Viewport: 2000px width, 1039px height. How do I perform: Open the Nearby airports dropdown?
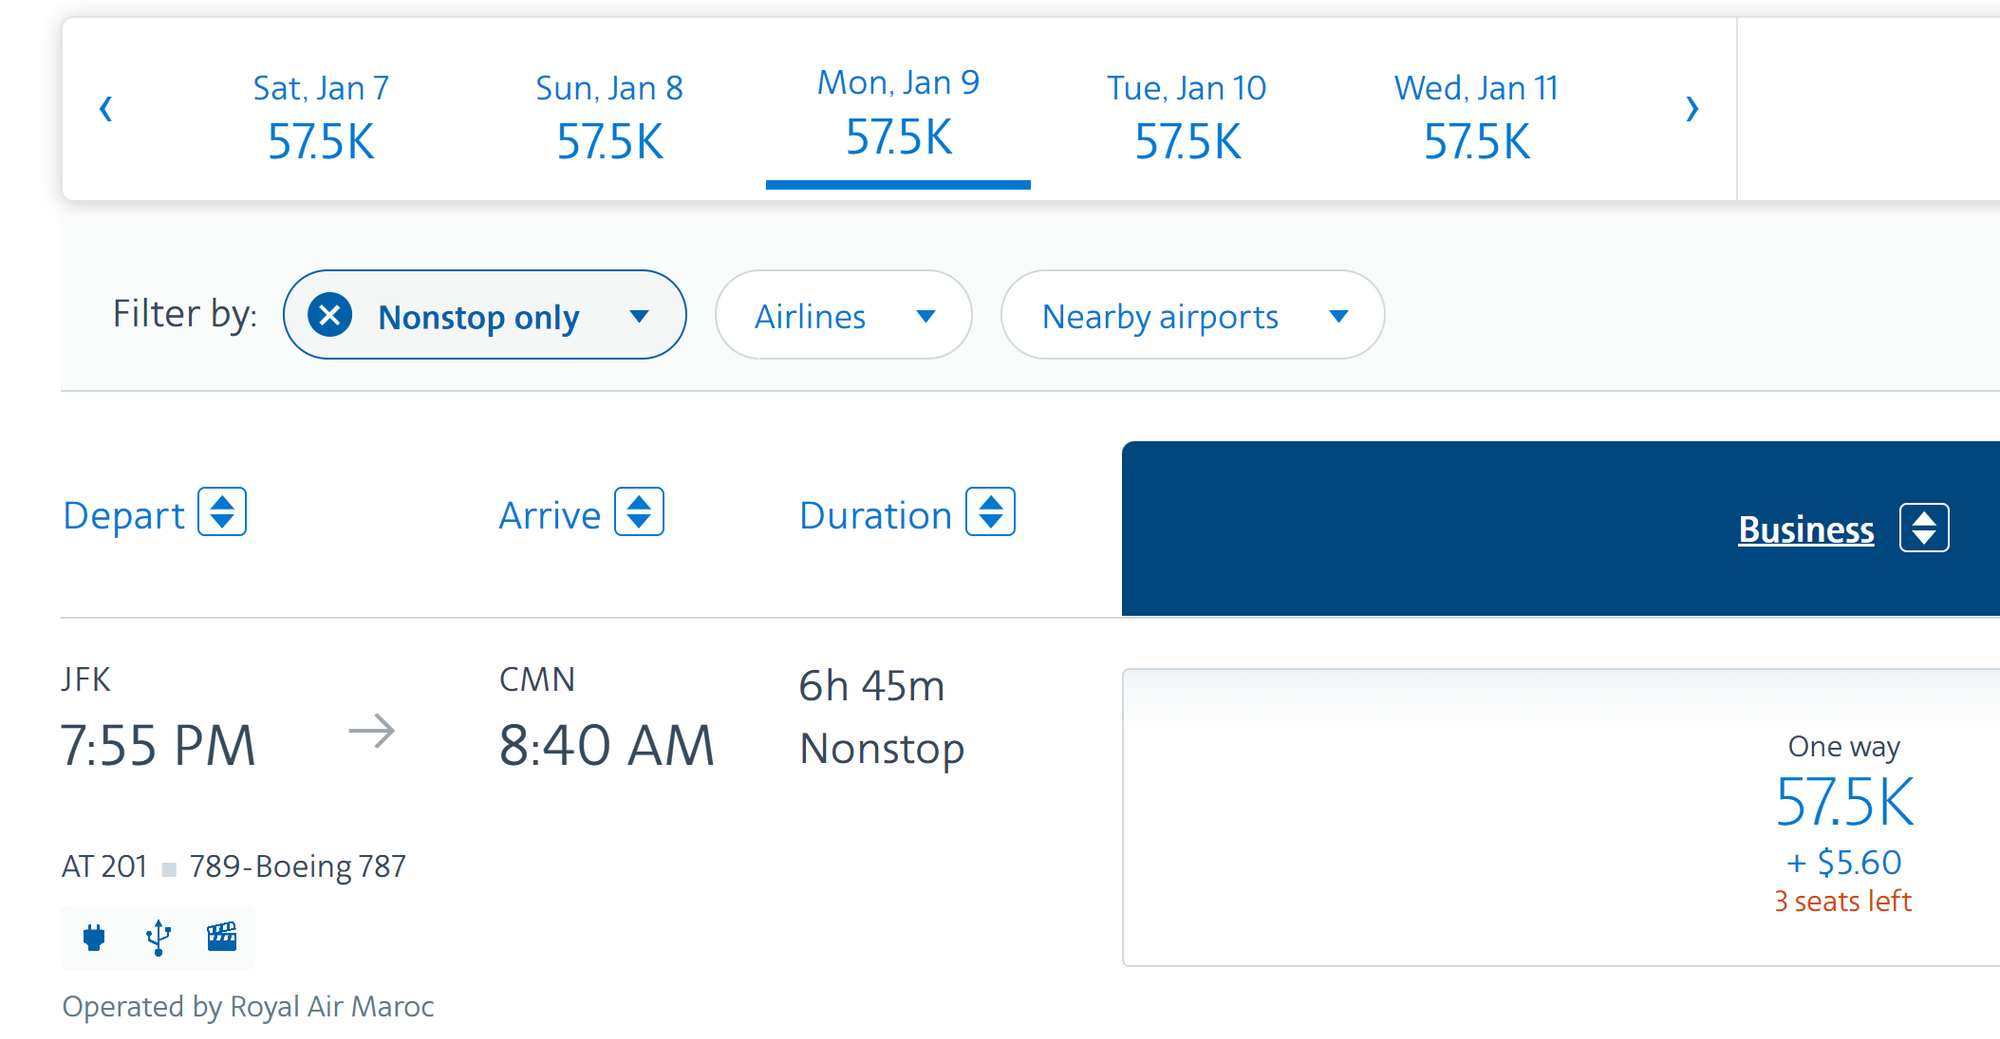click(x=1192, y=316)
